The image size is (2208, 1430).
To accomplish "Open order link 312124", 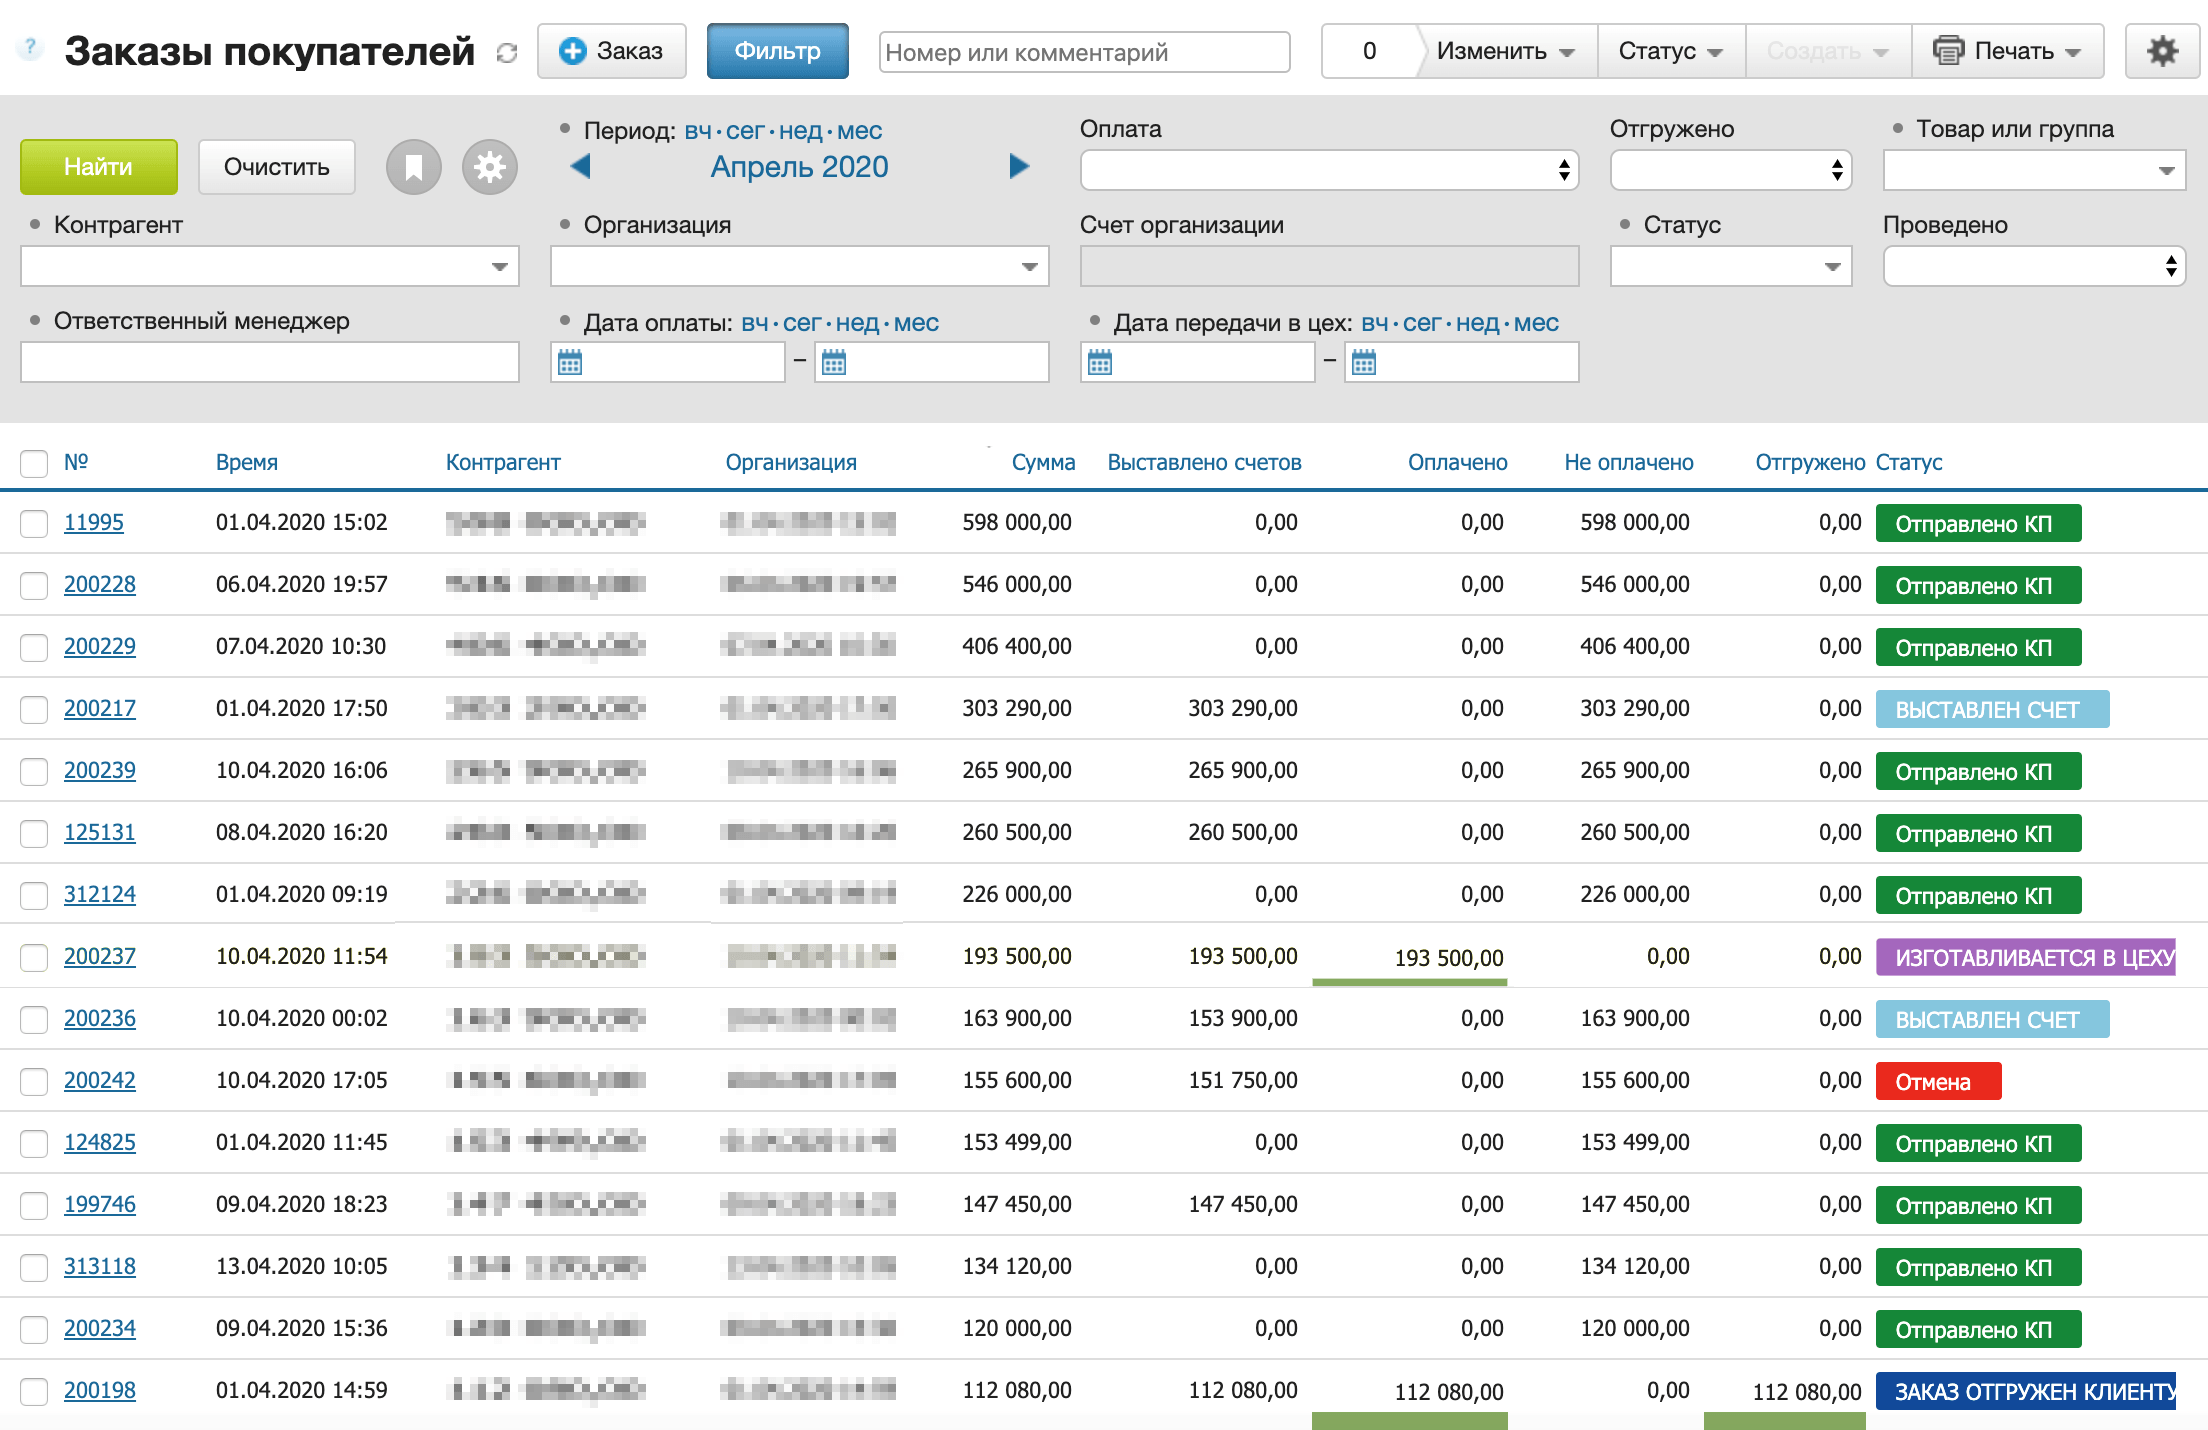I will pyautogui.click(x=100, y=894).
